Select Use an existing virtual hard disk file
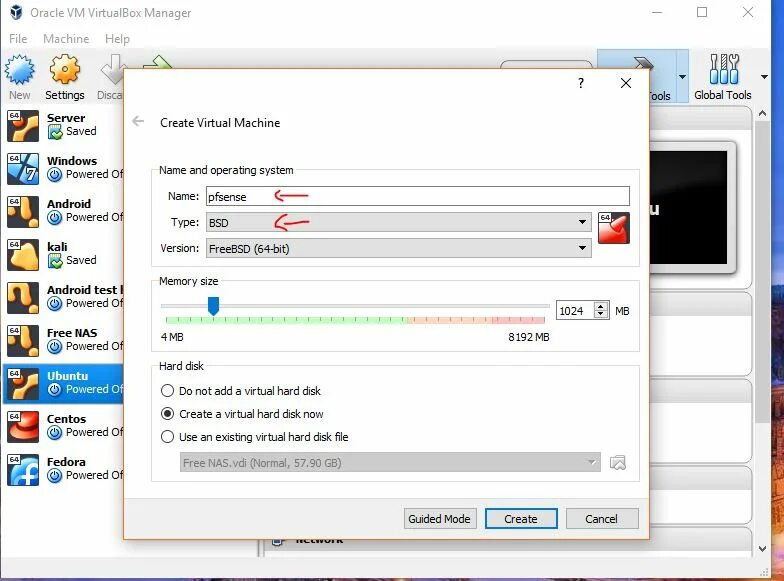784x581 pixels. point(168,436)
